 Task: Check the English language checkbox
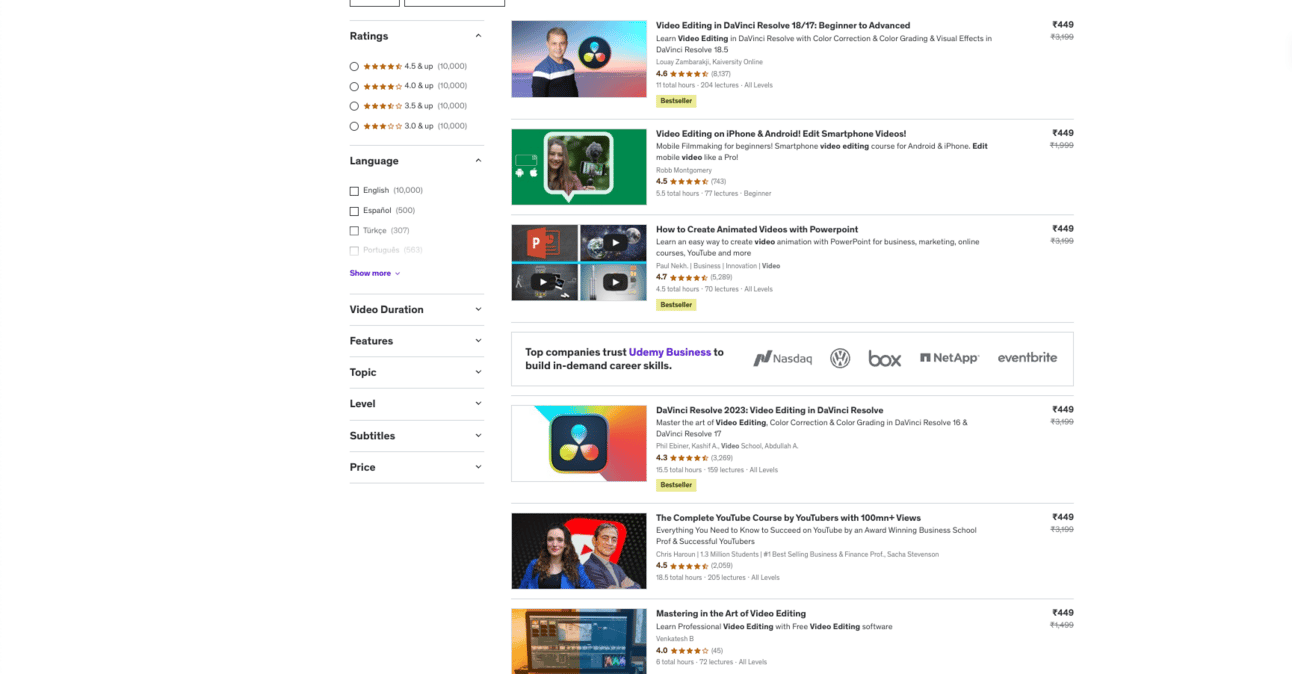click(354, 191)
